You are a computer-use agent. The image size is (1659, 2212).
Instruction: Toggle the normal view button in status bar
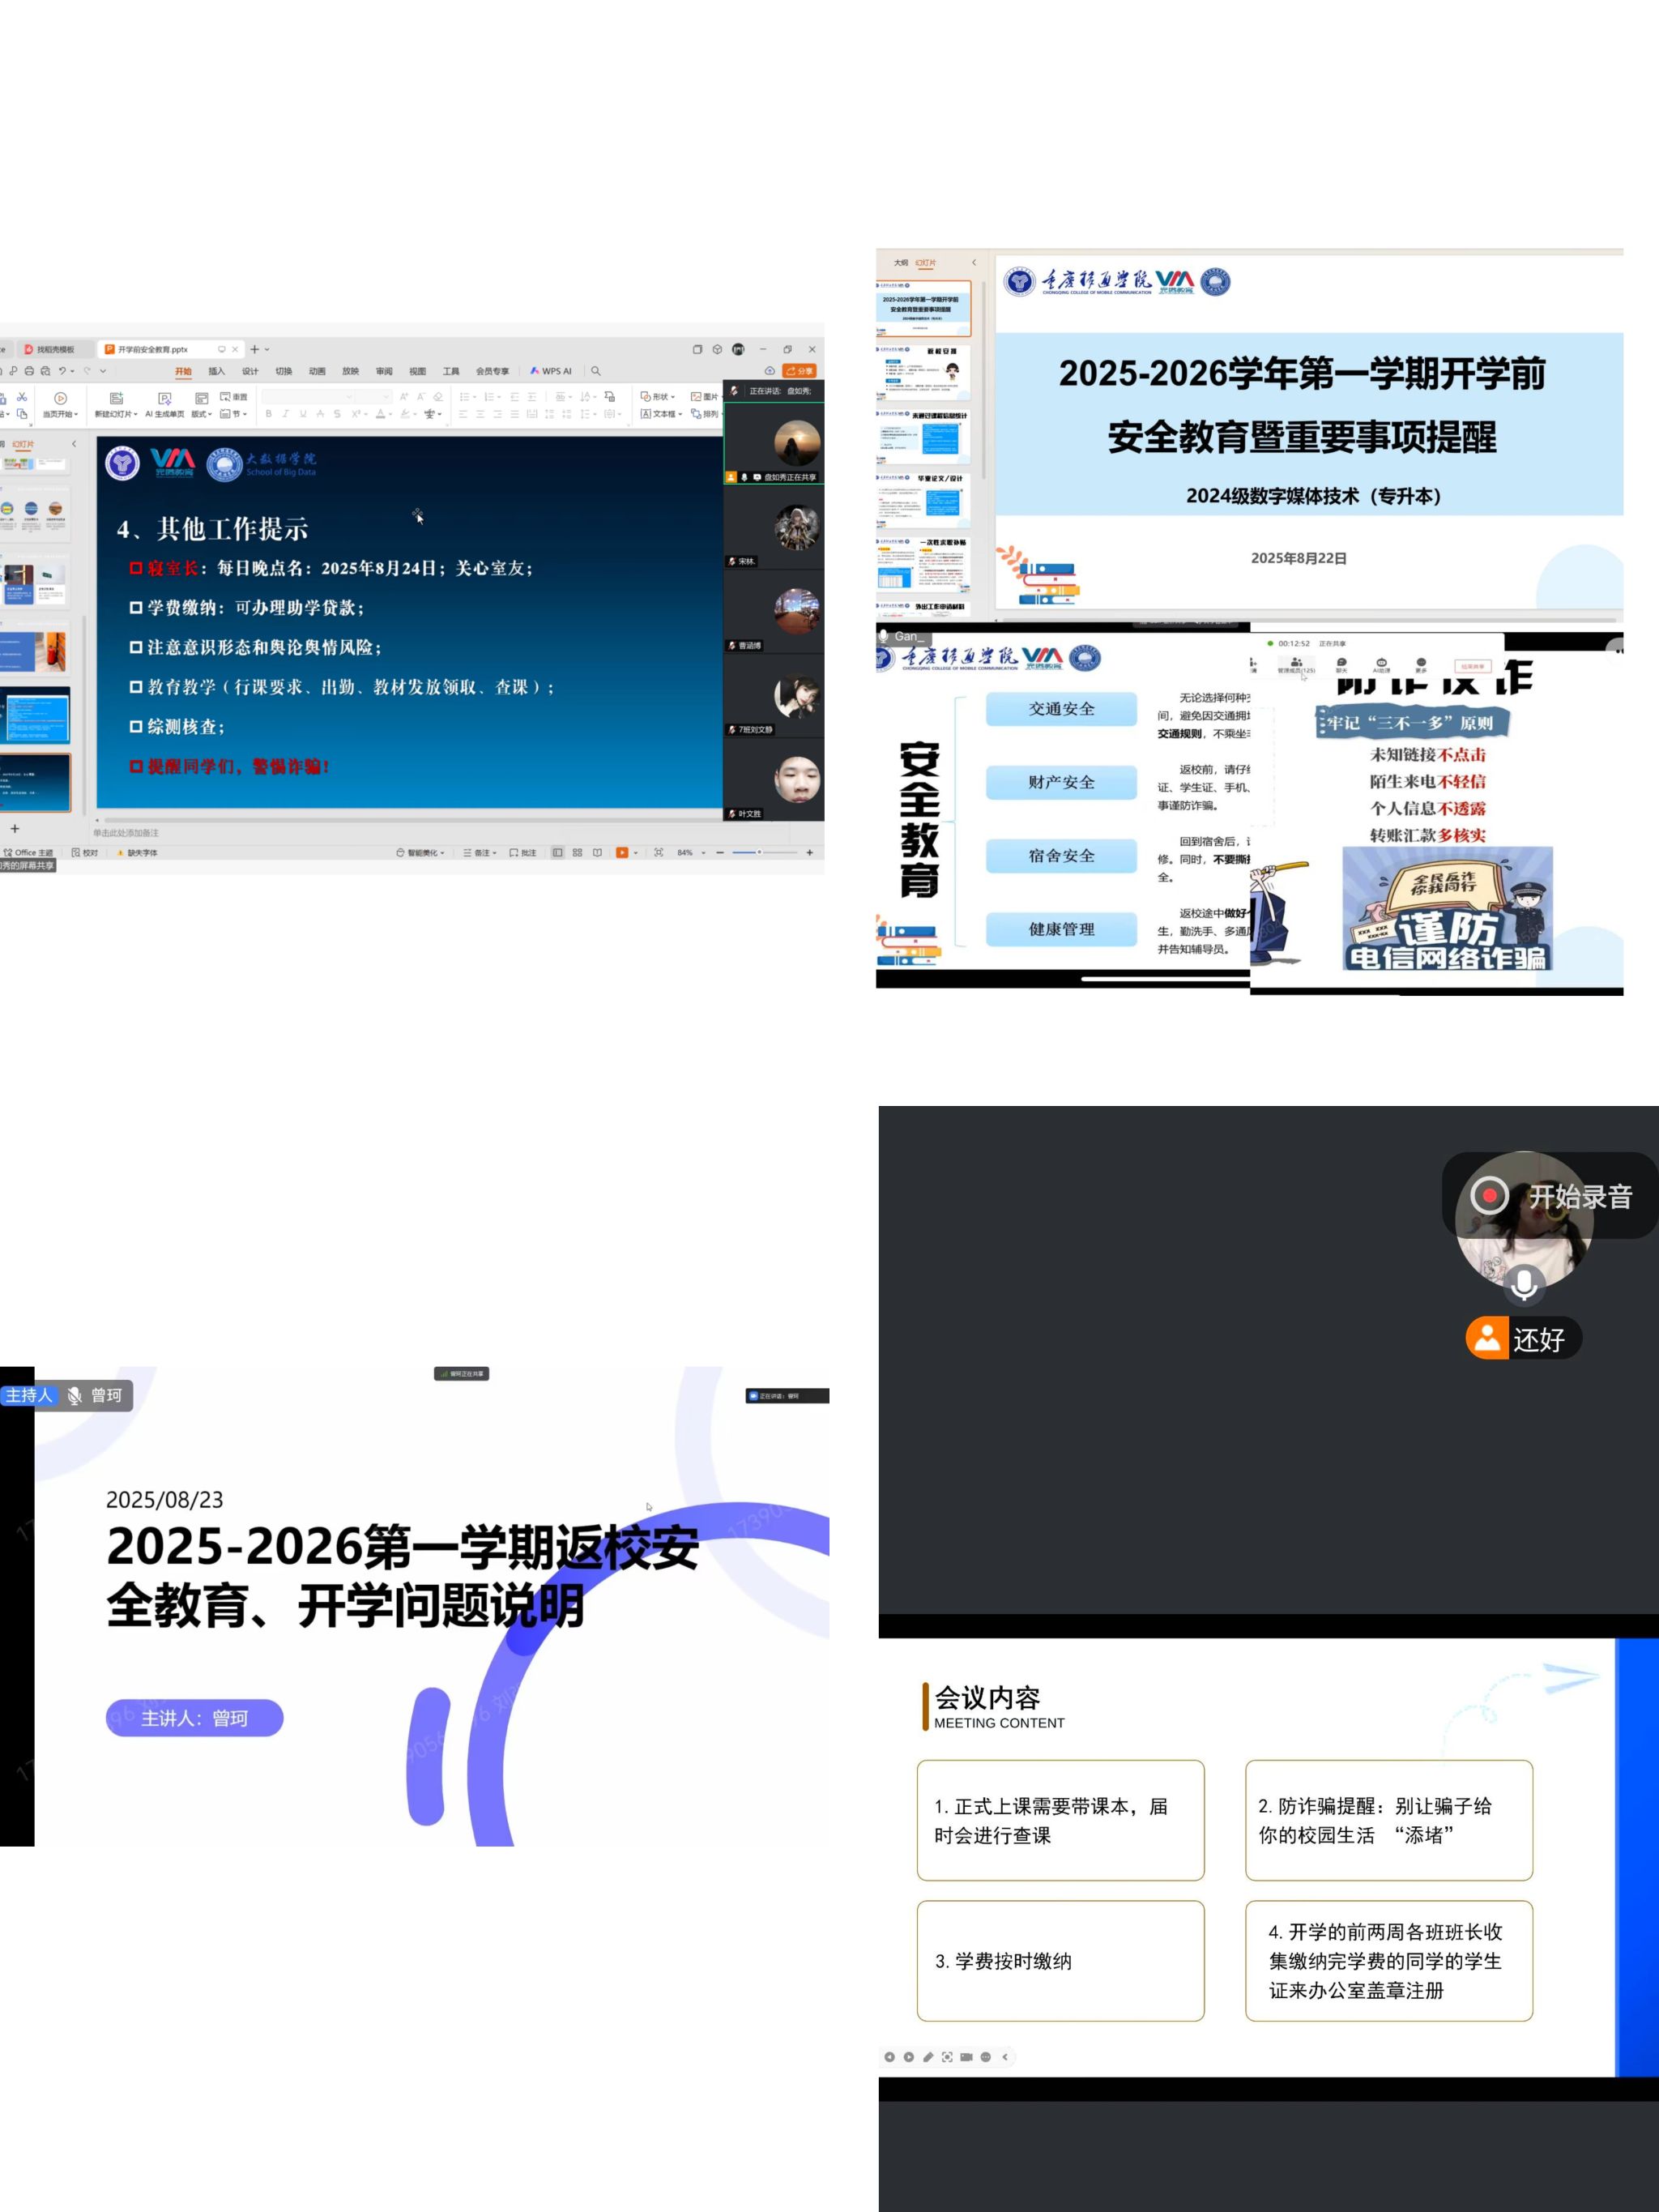click(x=557, y=852)
